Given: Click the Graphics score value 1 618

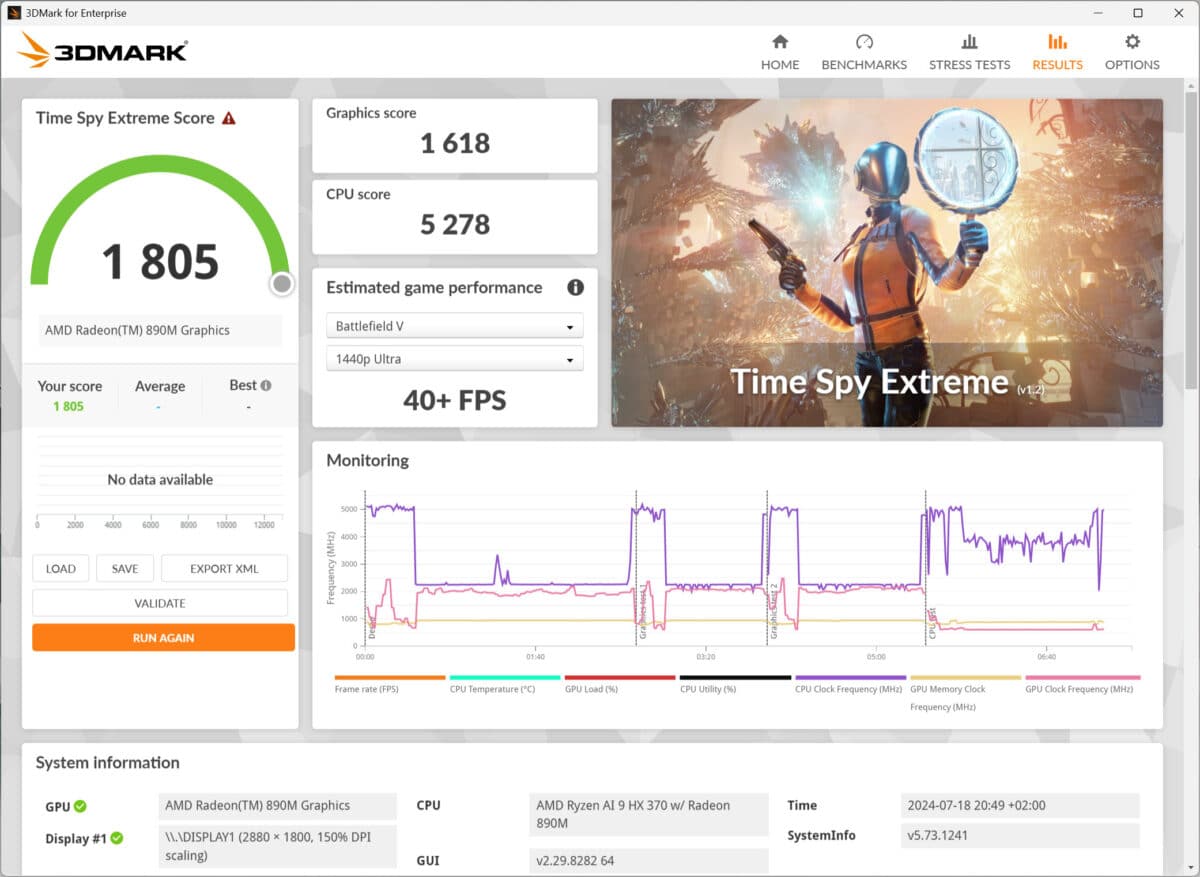Looking at the screenshot, I should (455, 143).
